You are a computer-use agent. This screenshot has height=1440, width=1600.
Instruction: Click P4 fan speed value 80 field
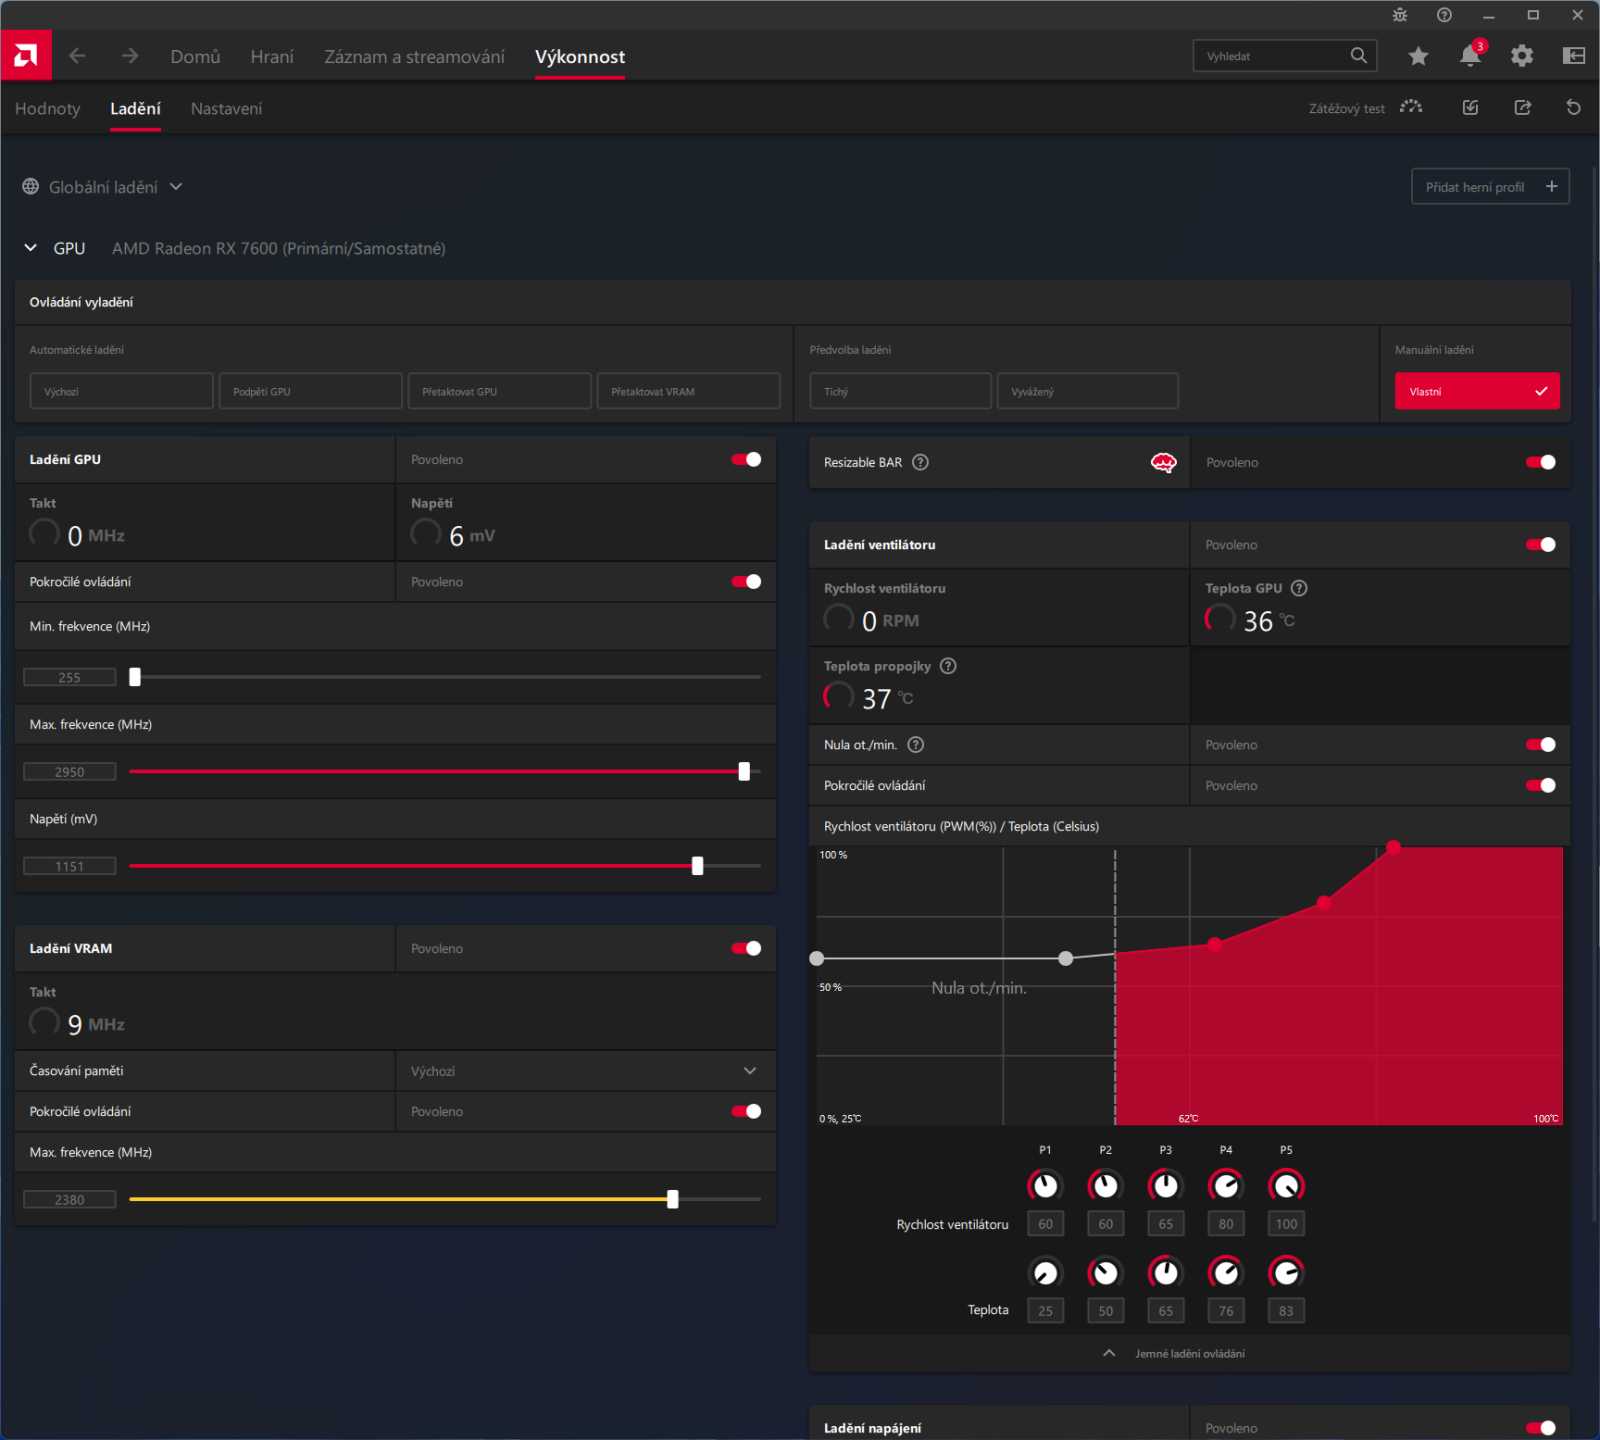pyautogui.click(x=1226, y=1224)
